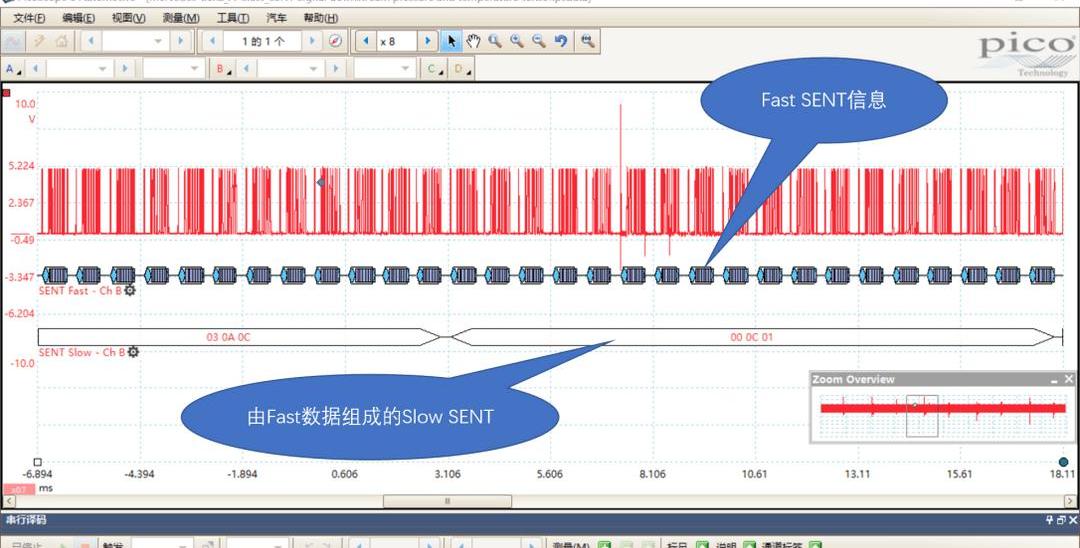Select the arrow pointer tool
This screenshot has height=548, width=1080.
(x=451, y=41)
